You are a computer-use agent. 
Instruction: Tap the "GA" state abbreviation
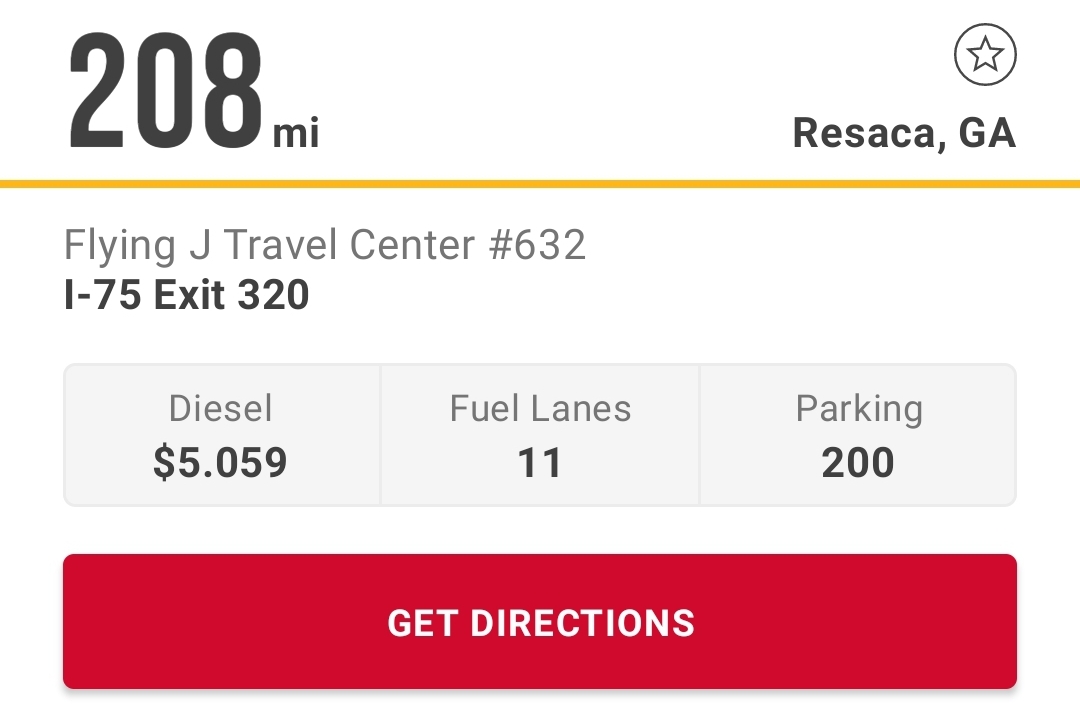click(987, 133)
